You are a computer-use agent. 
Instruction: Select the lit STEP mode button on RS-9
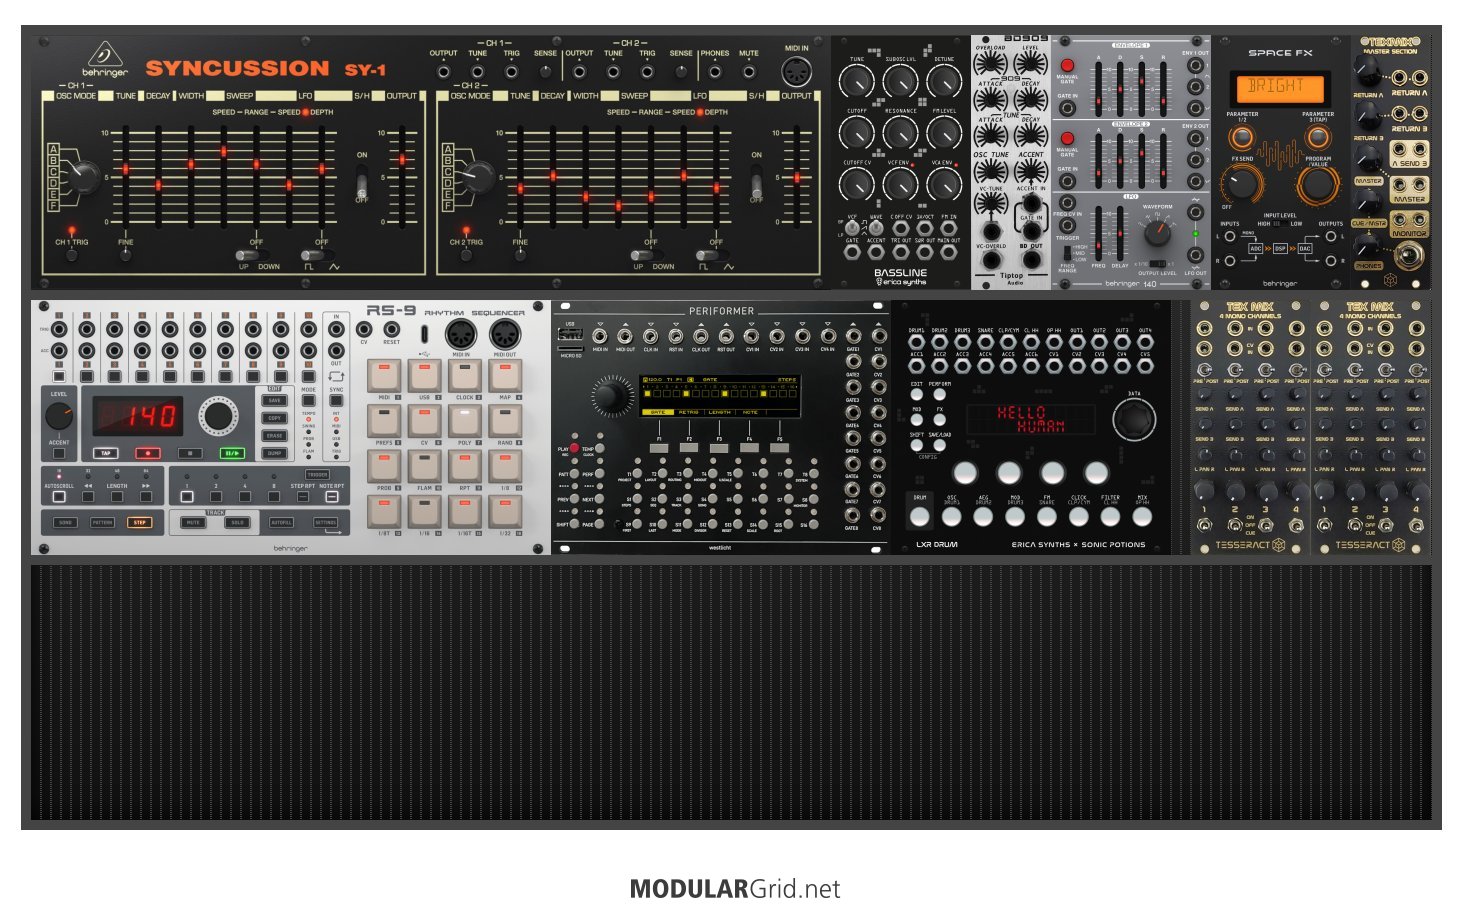[x=139, y=522]
